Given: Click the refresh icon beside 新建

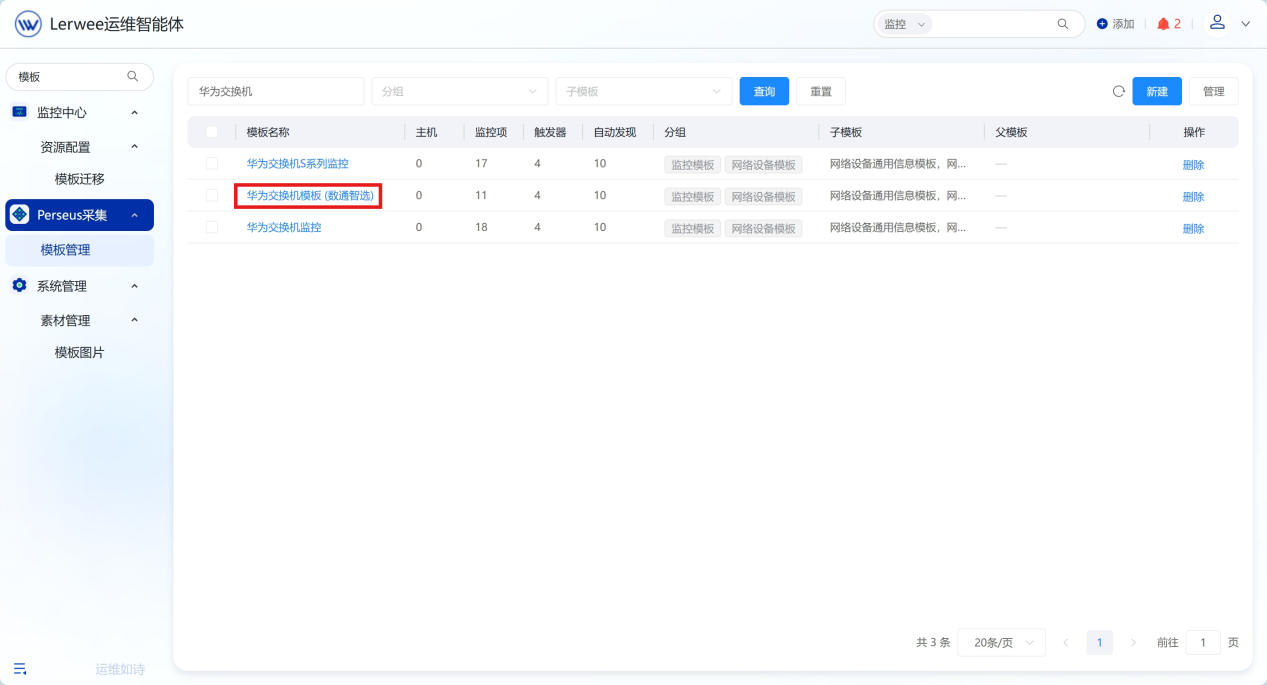Looking at the screenshot, I should point(1119,91).
